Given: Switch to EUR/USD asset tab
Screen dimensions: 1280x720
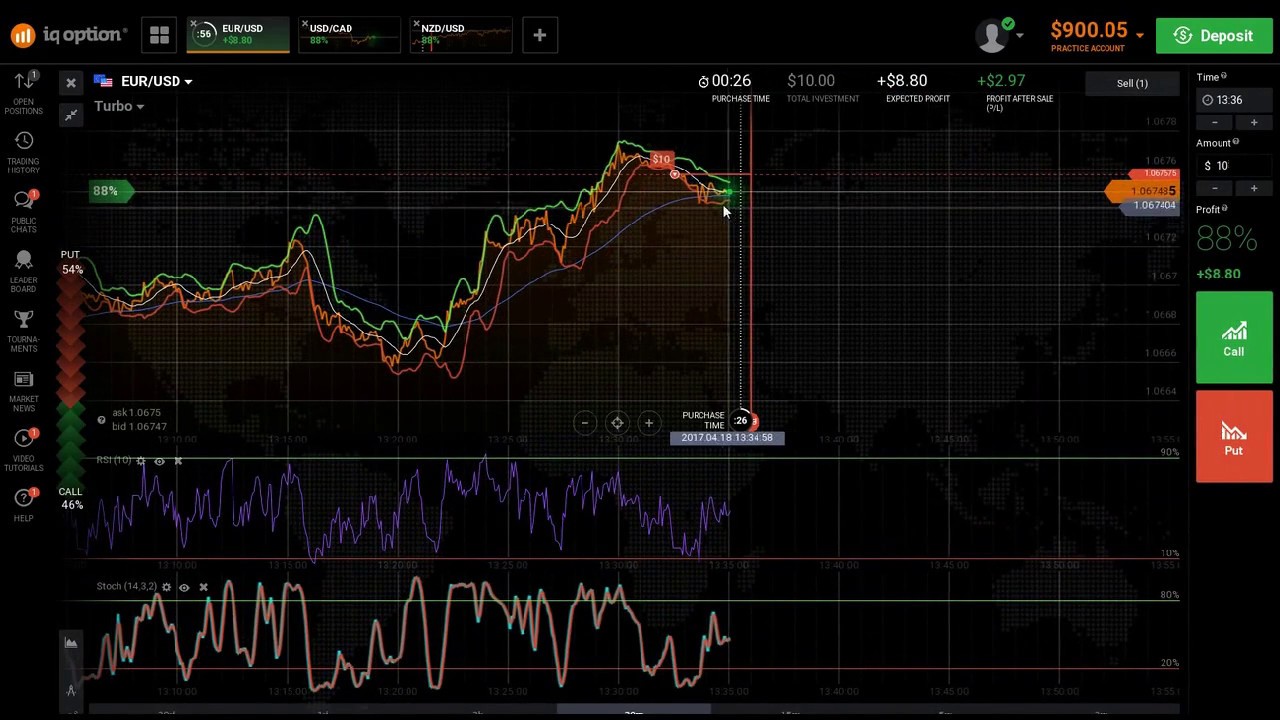Looking at the screenshot, I should (x=240, y=35).
